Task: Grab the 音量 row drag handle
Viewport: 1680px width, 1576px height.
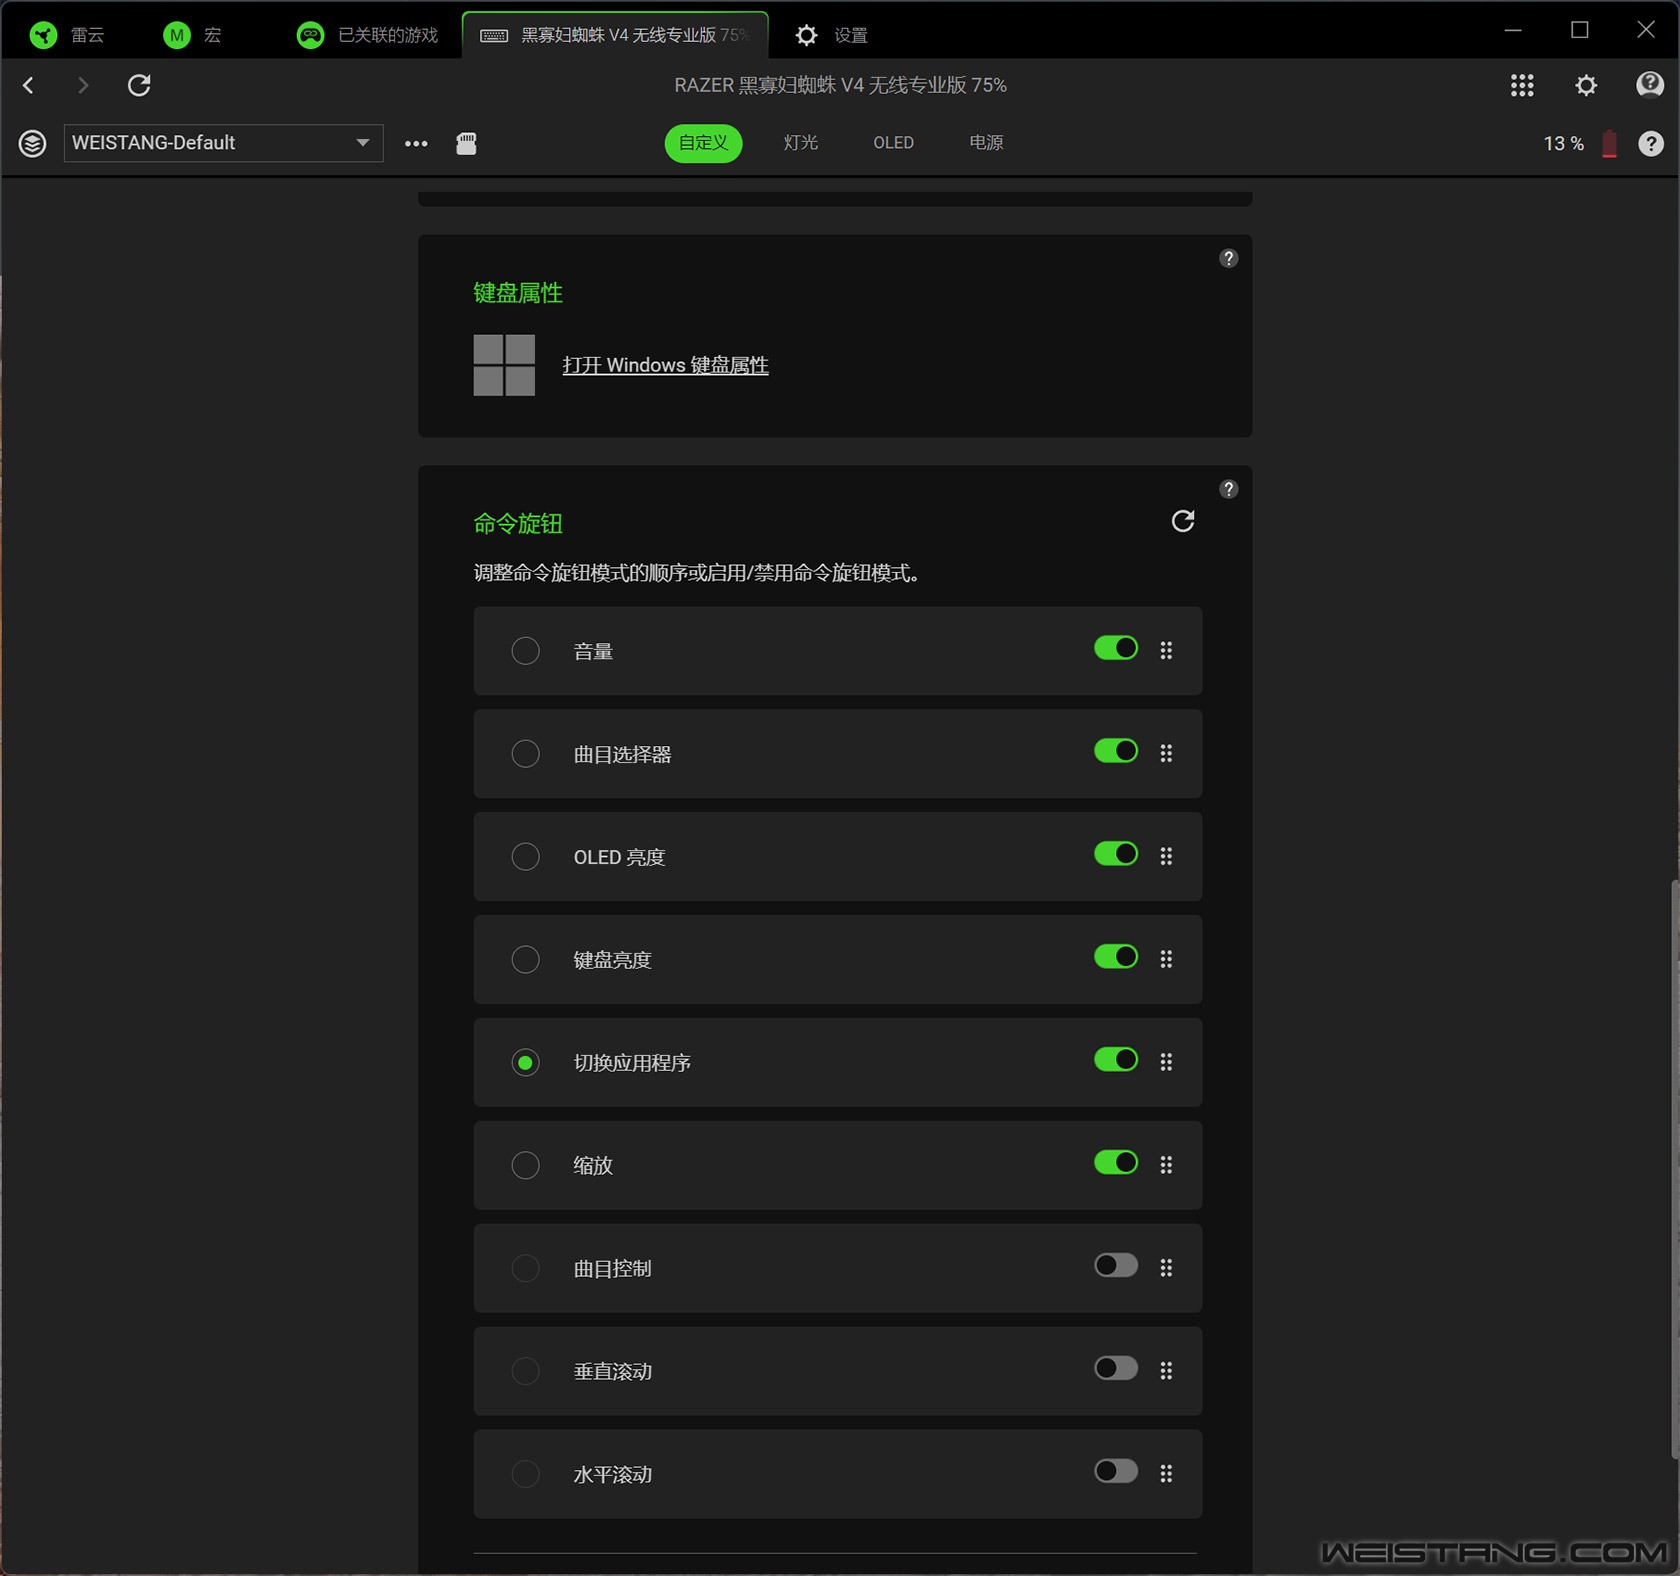Action: (1166, 651)
